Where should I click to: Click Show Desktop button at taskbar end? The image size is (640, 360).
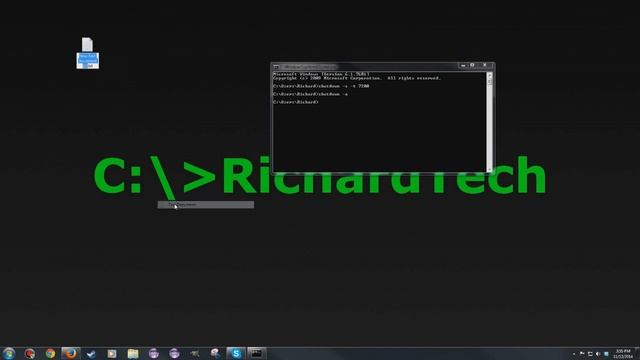pyautogui.click(x=637, y=354)
